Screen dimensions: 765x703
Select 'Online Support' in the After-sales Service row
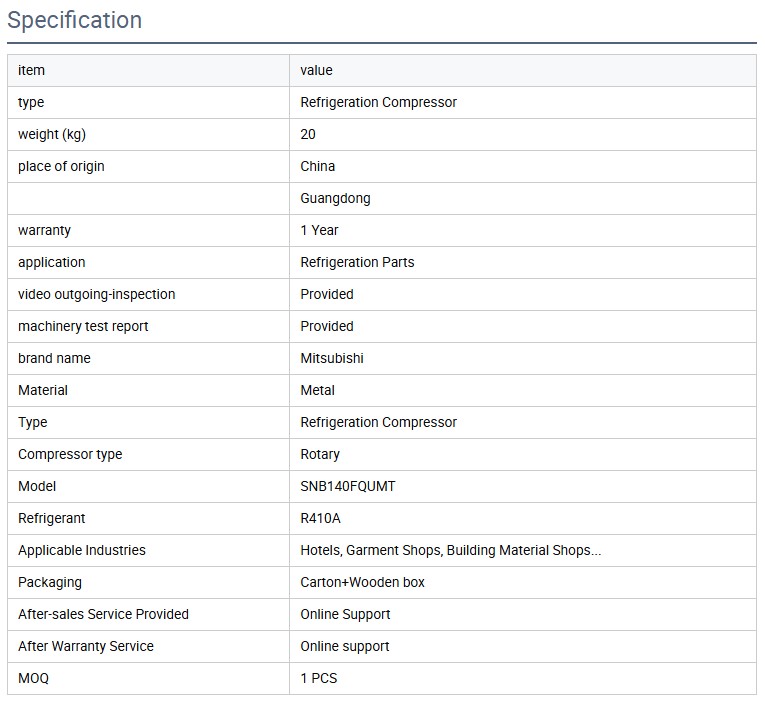click(x=345, y=615)
